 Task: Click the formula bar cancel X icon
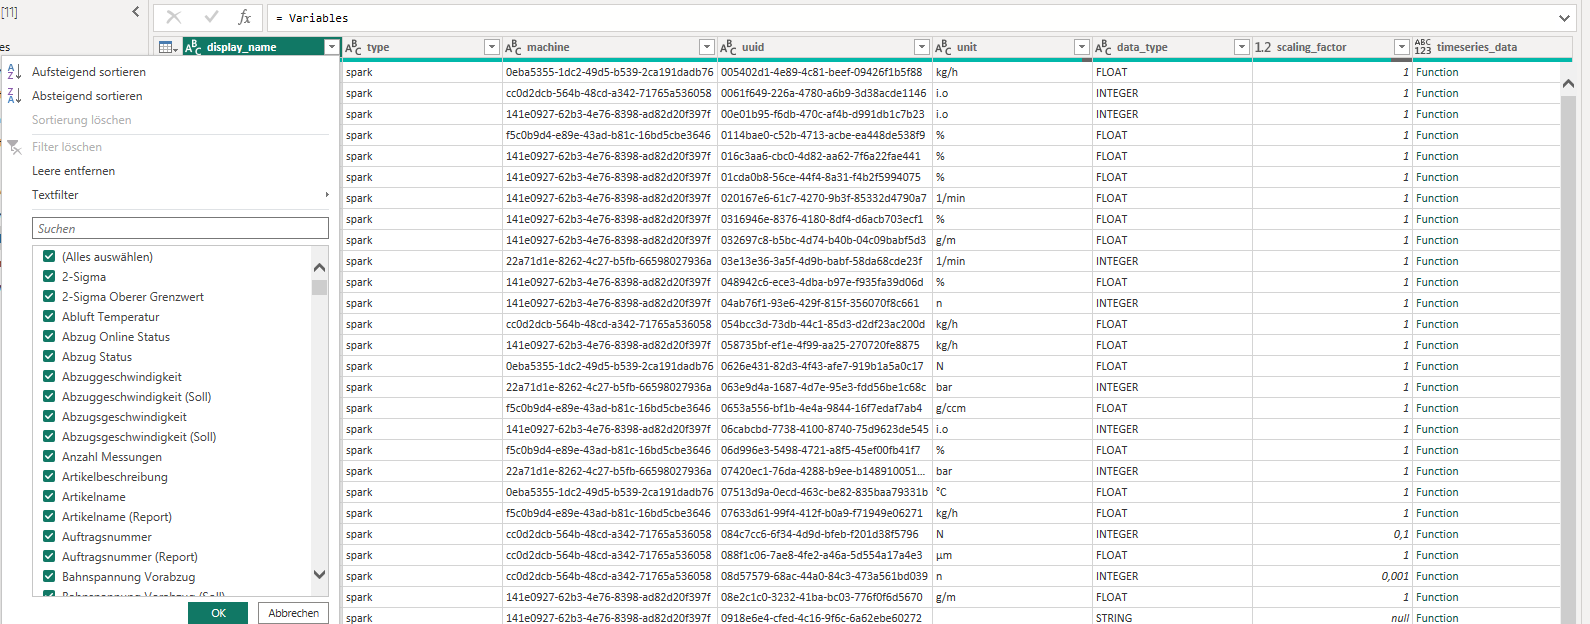click(174, 17)
